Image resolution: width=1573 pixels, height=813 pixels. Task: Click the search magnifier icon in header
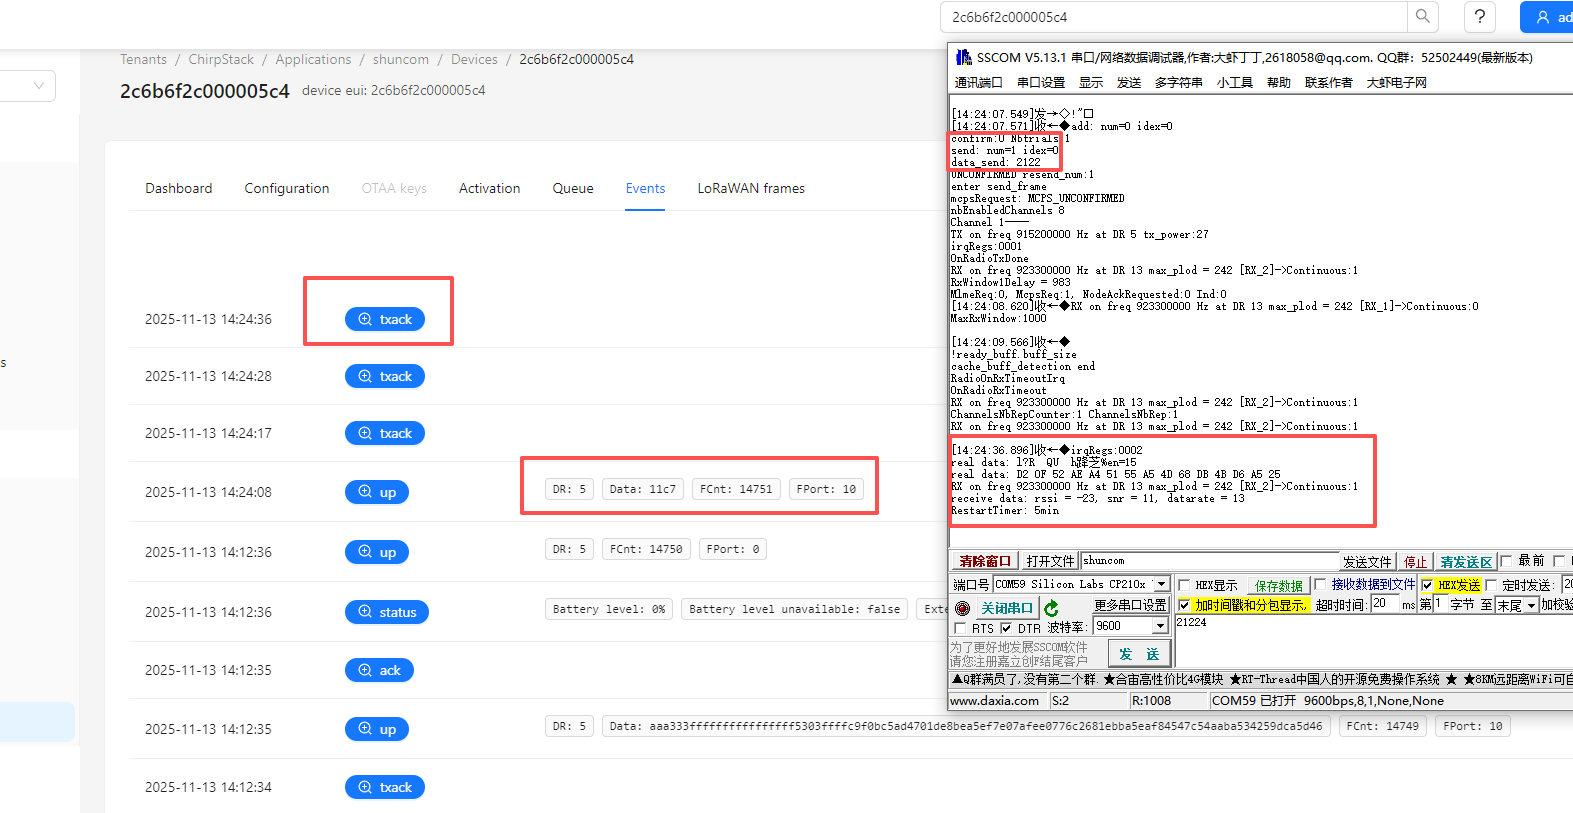pos(1422,16)
